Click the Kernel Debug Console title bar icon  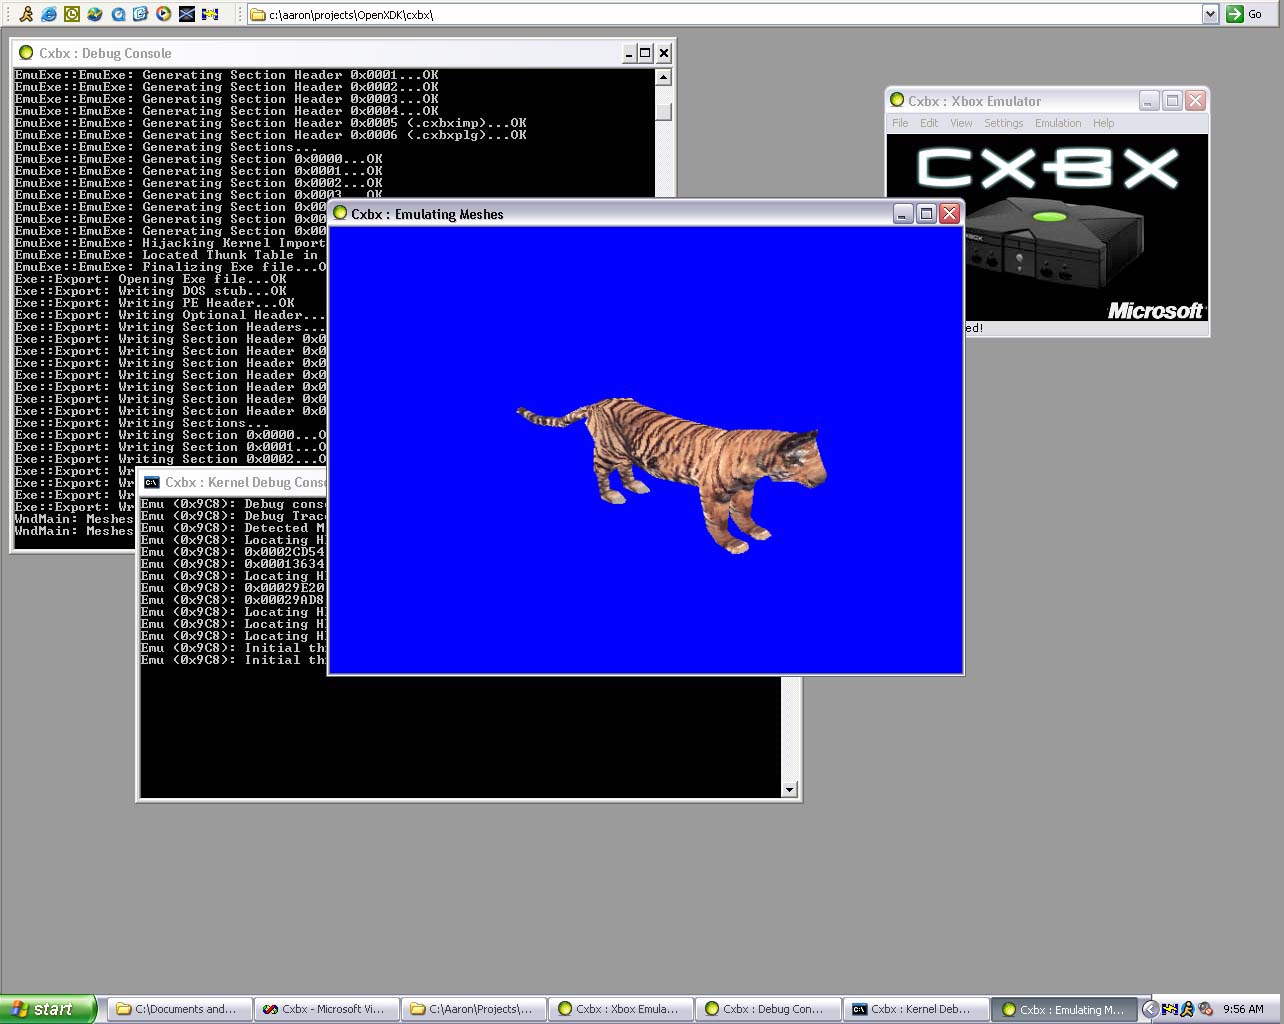coord(151,482)
